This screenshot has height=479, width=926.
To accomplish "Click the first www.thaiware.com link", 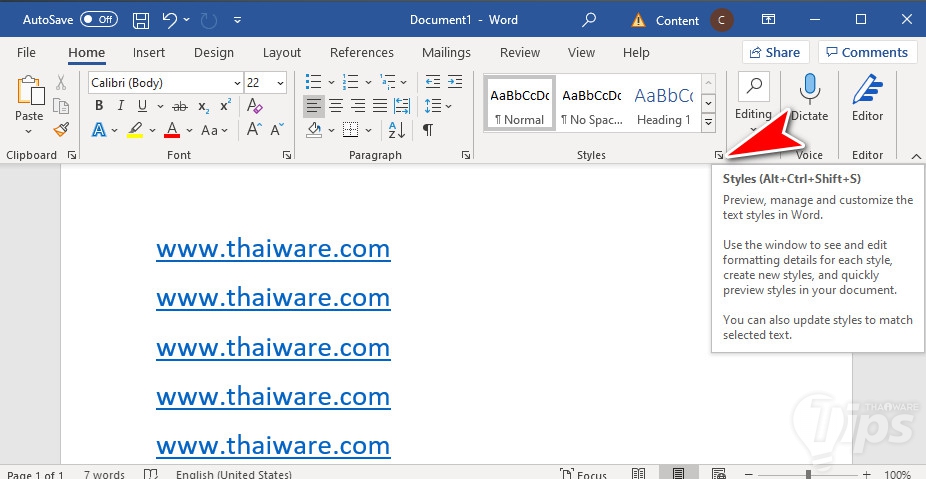I will [x=273, y=249].
